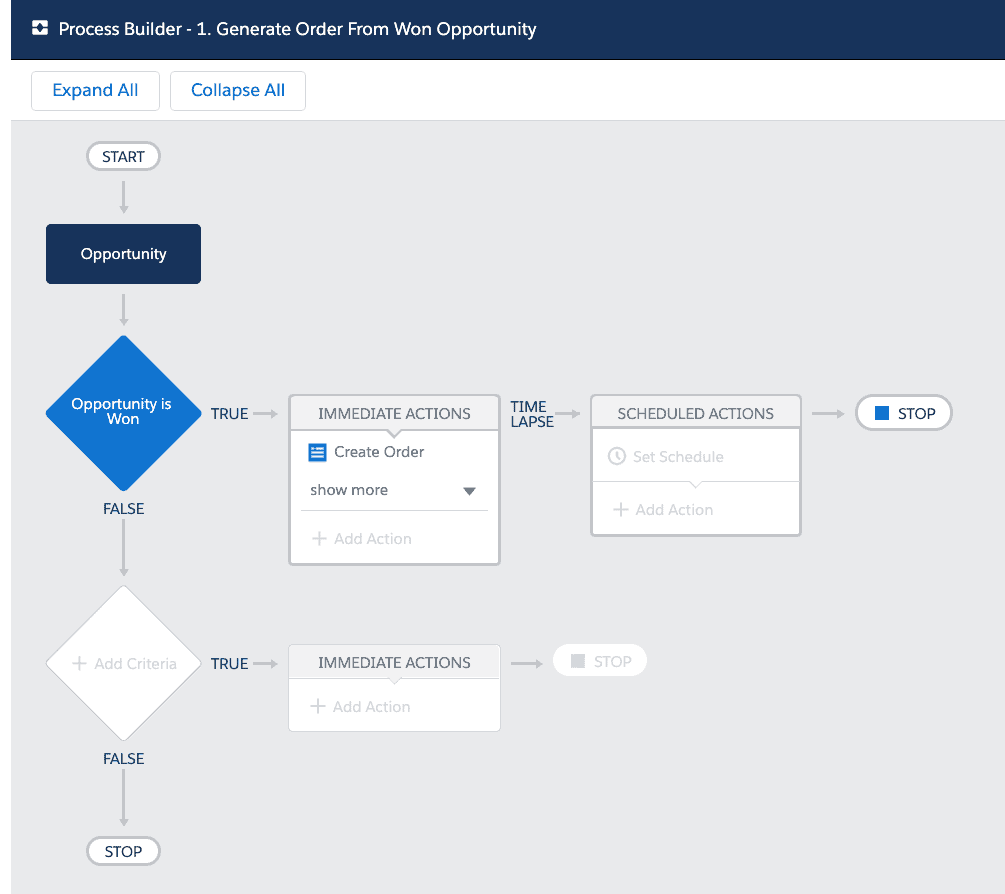
Task: Click the Process Builder title text
Action: click(x=297, y=29)
